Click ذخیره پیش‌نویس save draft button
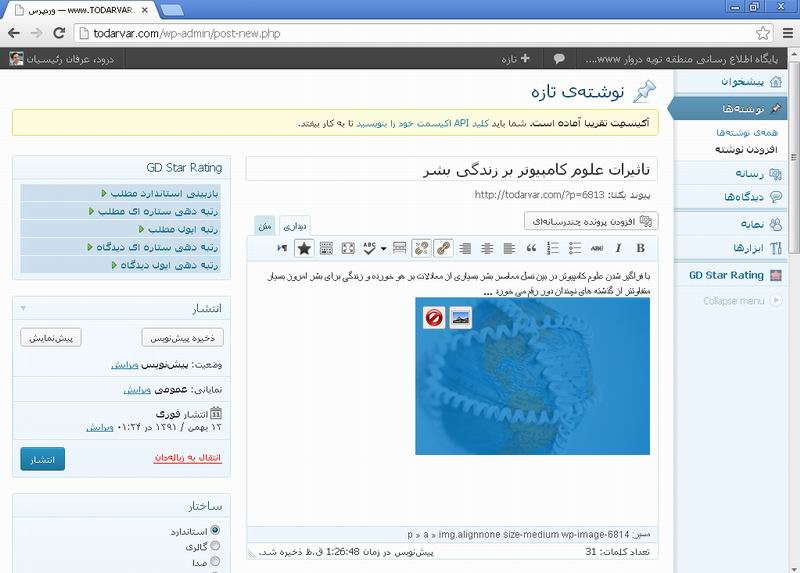This screenshot has width=800, height=573. coord(182,338)
